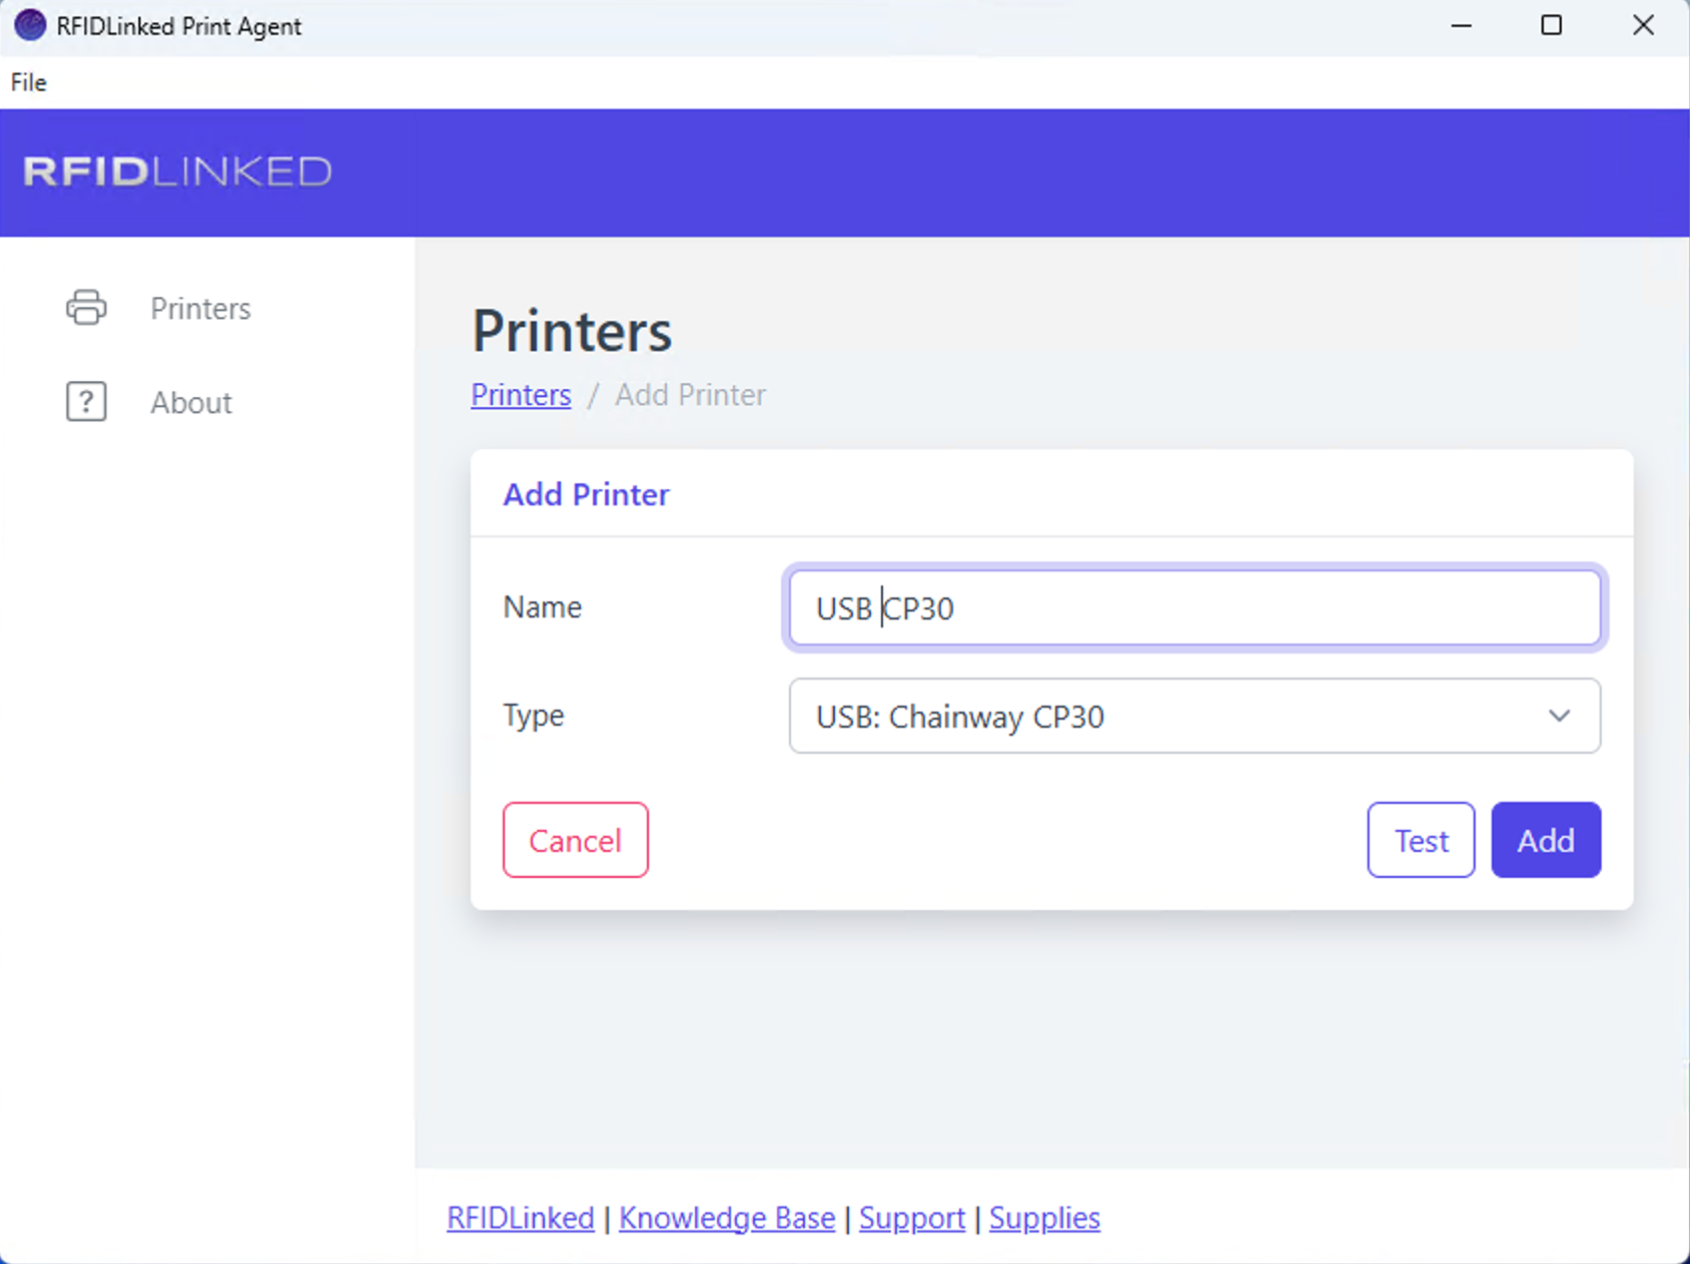The width and height of the screenshot is (1690, 1264).
Task: Click the Test button
Action: (x=1420, y=840)
